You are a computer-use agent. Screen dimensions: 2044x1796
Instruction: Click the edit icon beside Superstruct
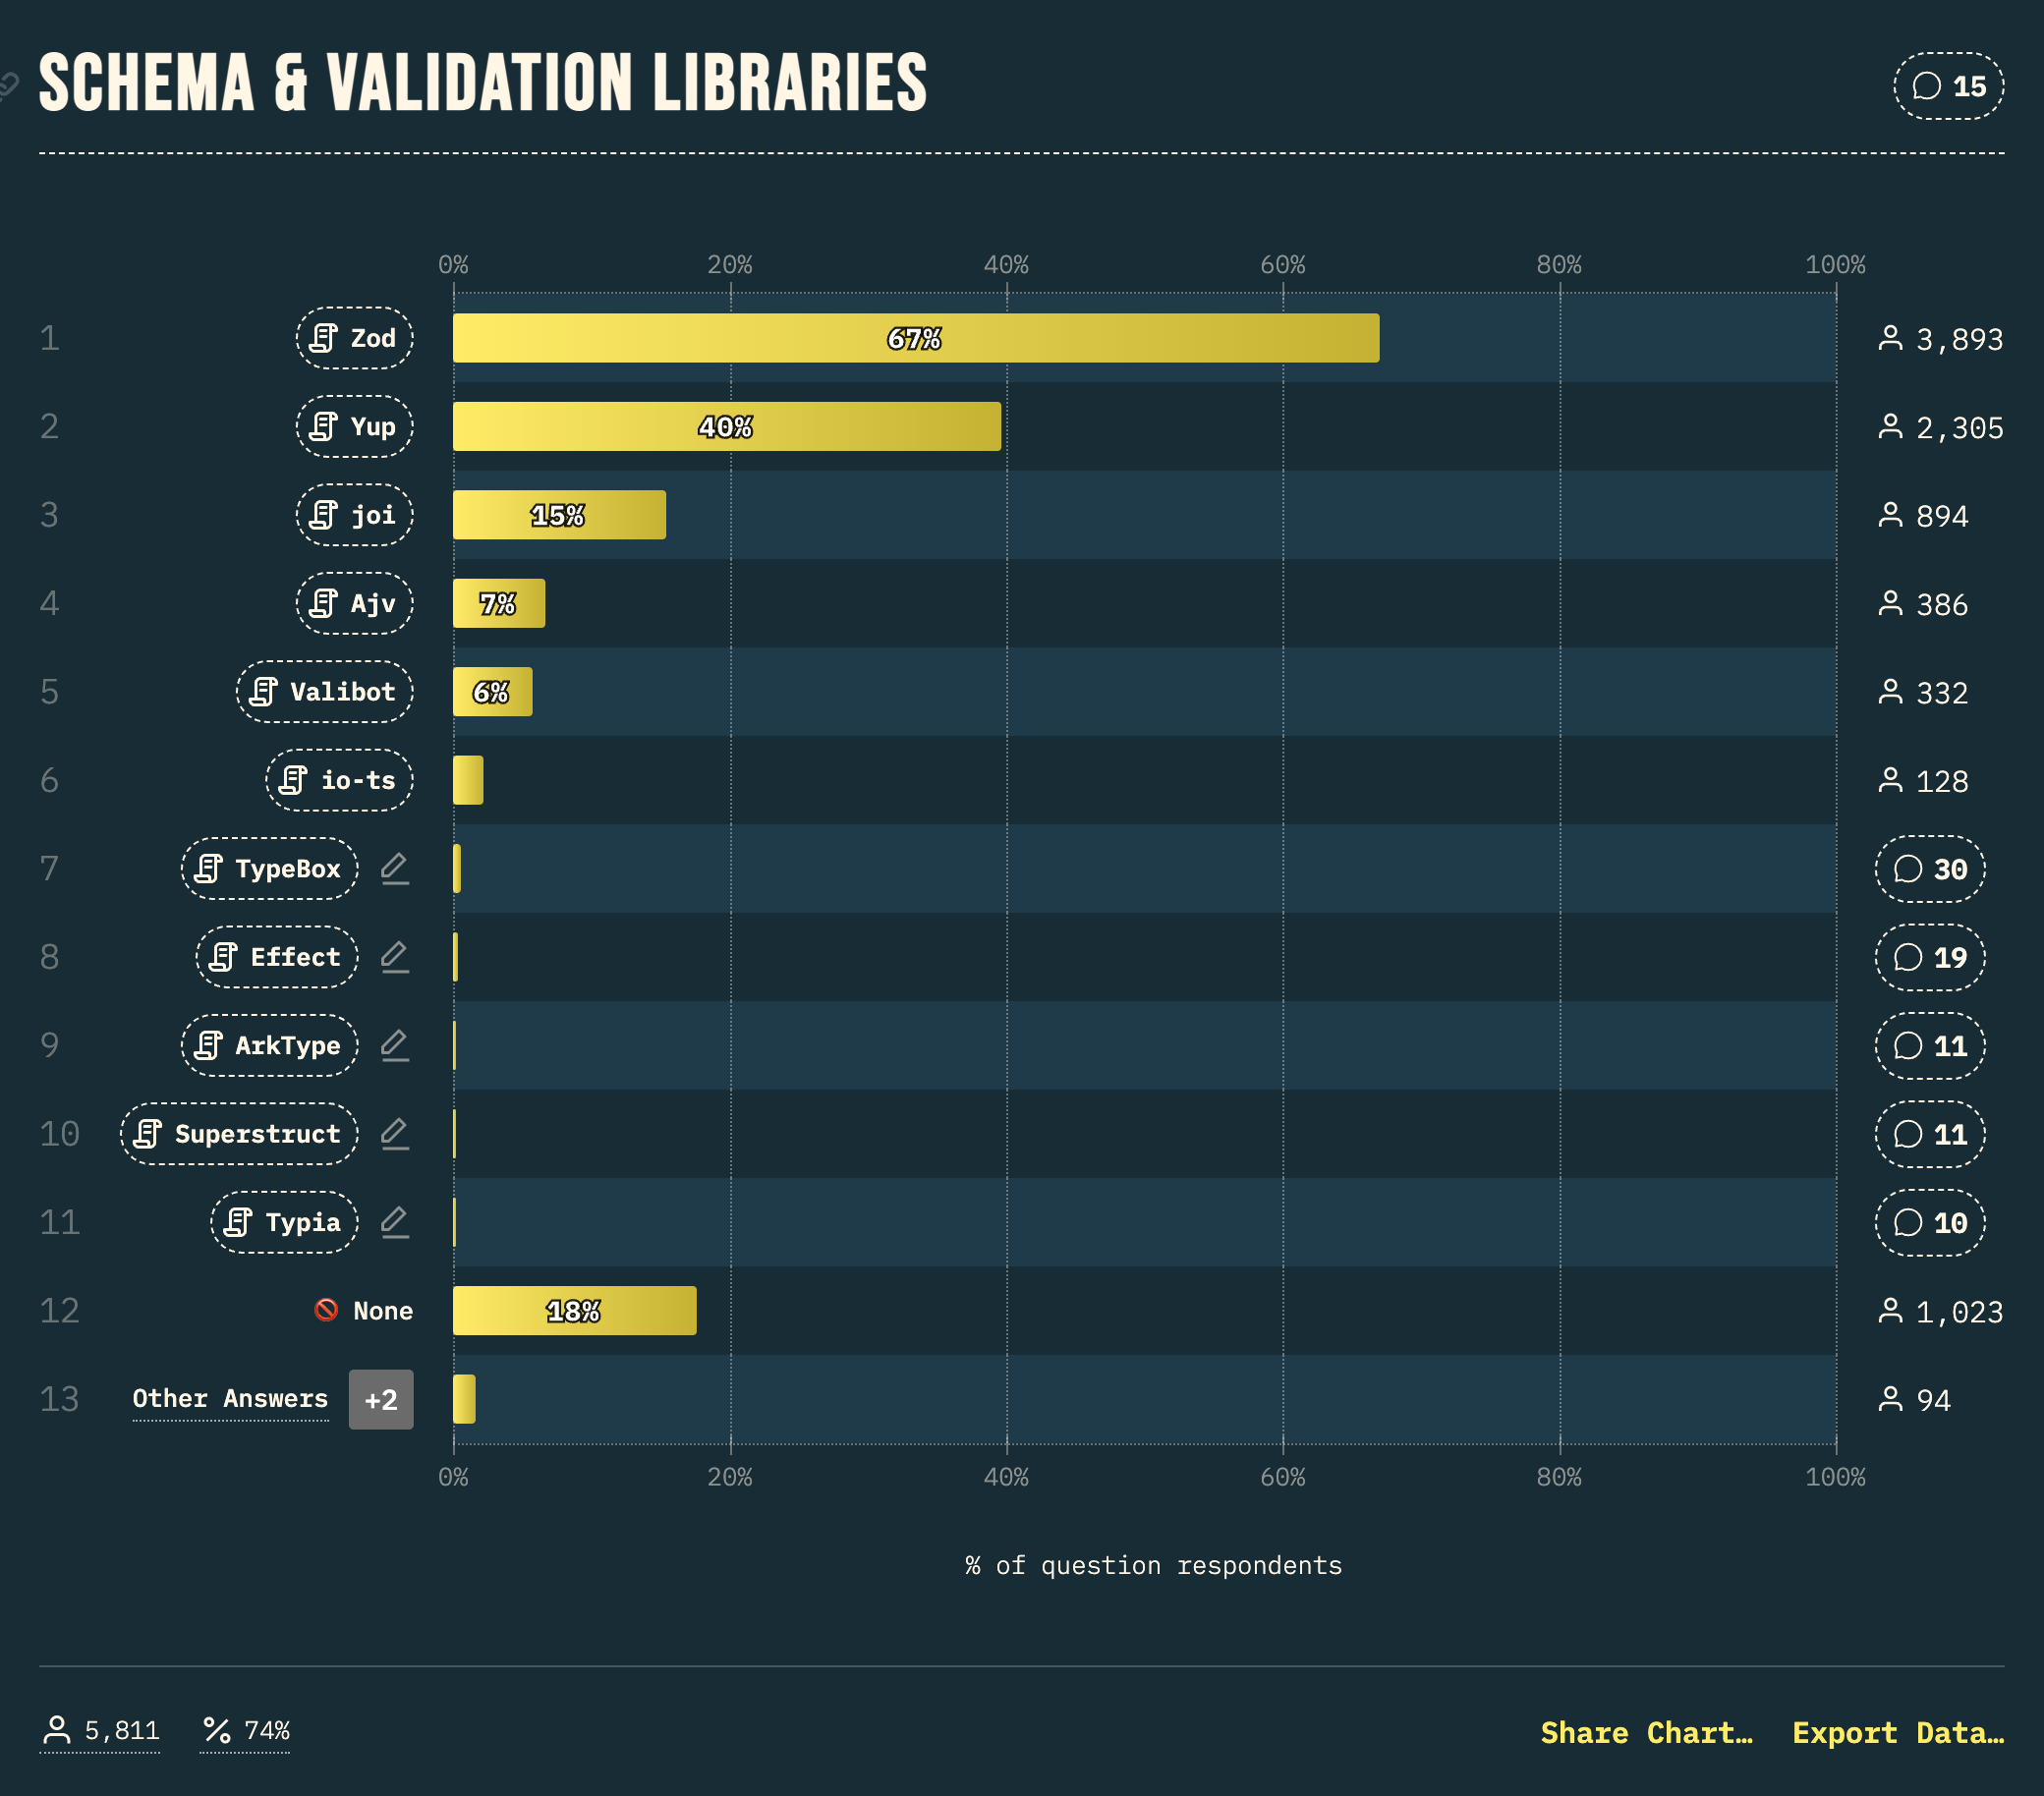pyautogui.click(x=395, y=1133)
